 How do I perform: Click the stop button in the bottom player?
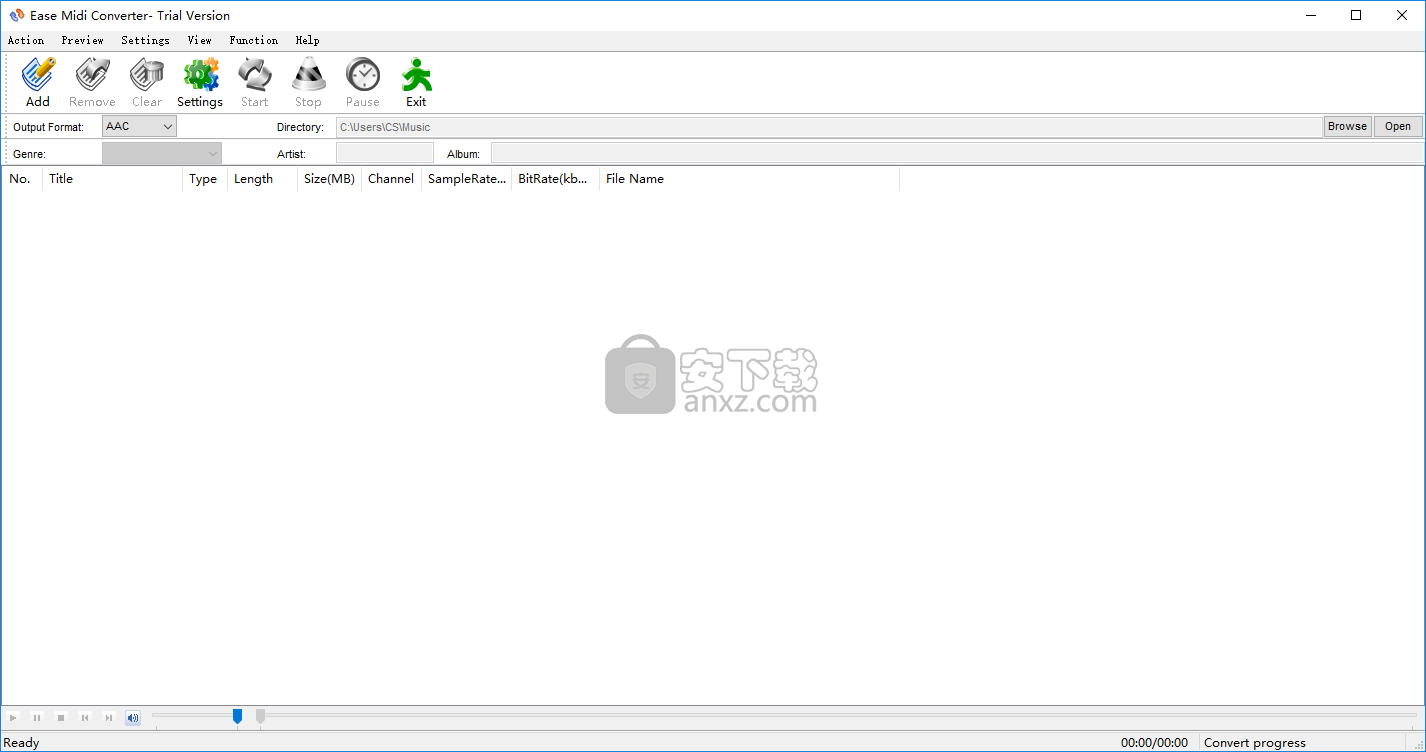coord(61,718)
